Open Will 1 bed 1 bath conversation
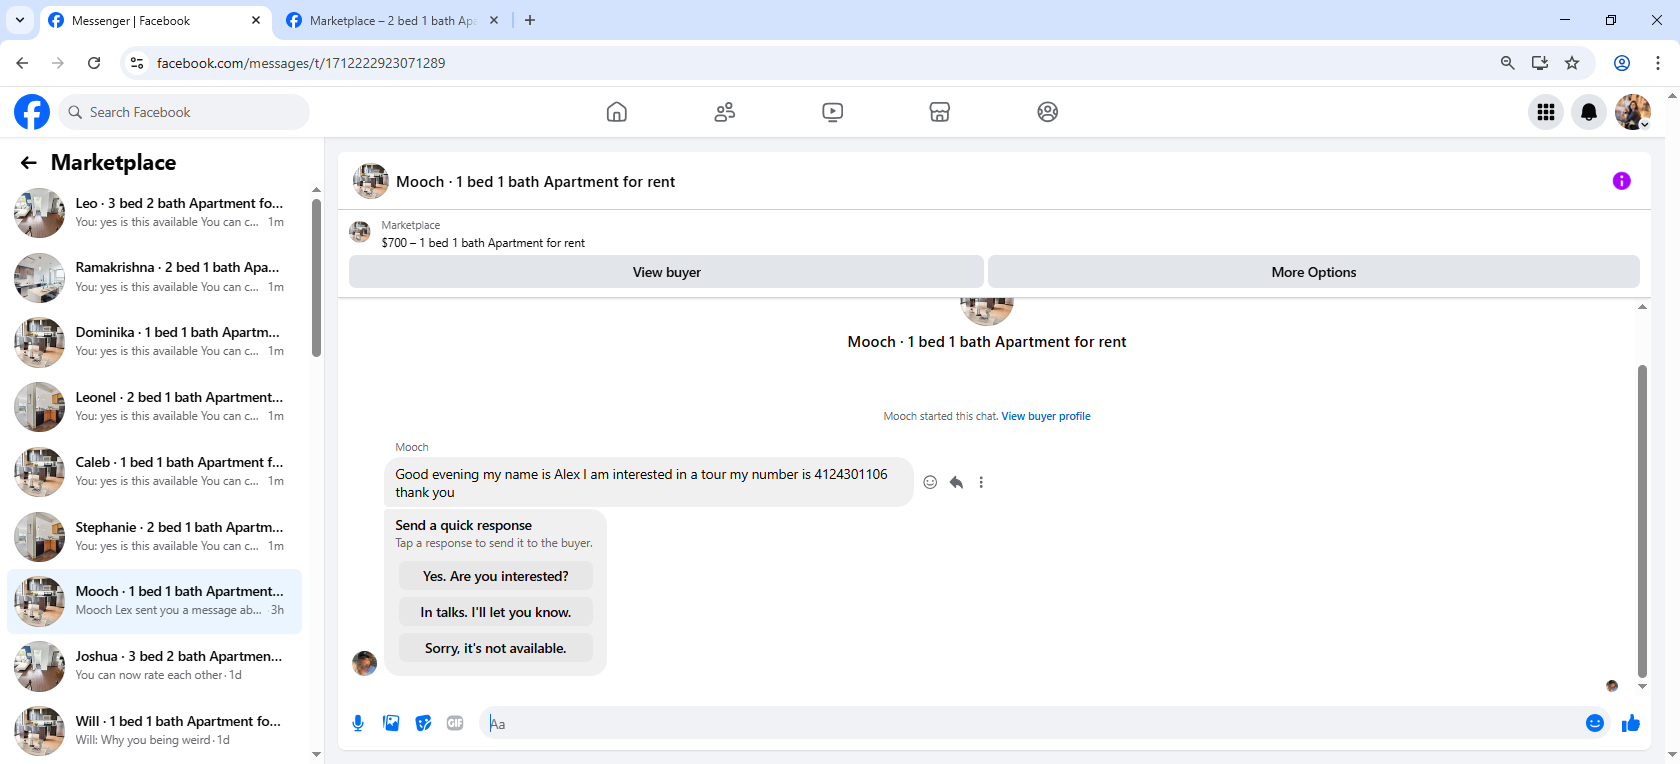Screen dimensions: 1680x764 click(155, 731)
